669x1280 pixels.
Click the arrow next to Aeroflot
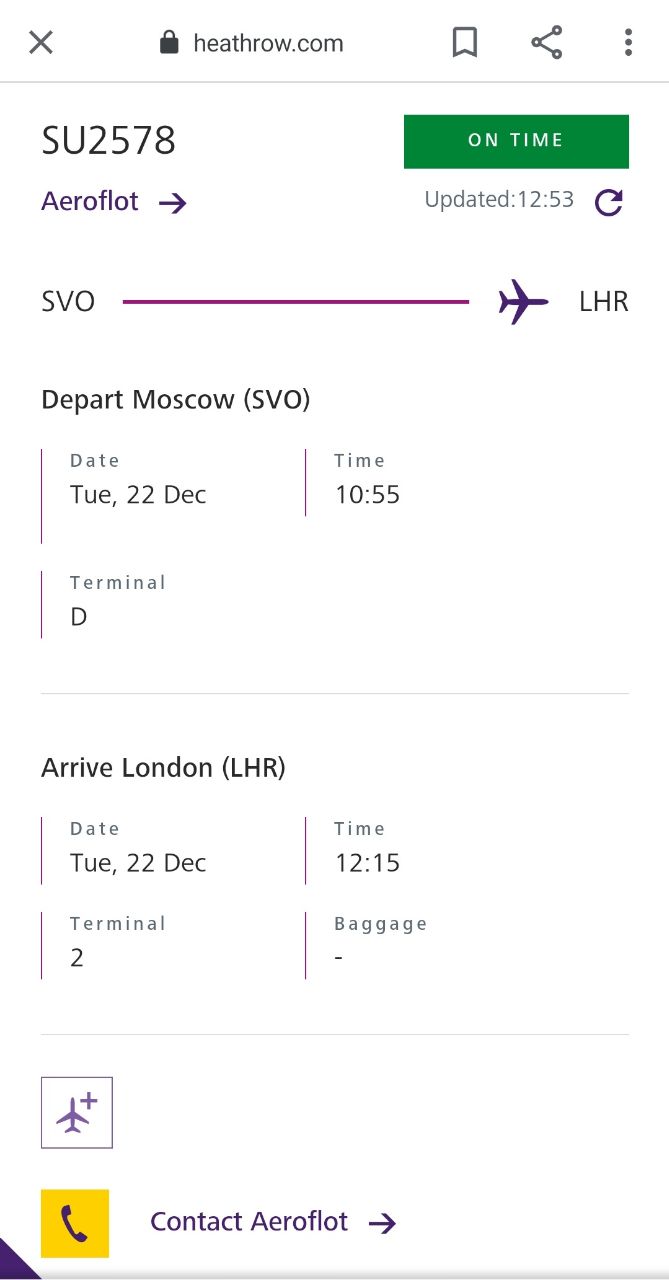173,203
